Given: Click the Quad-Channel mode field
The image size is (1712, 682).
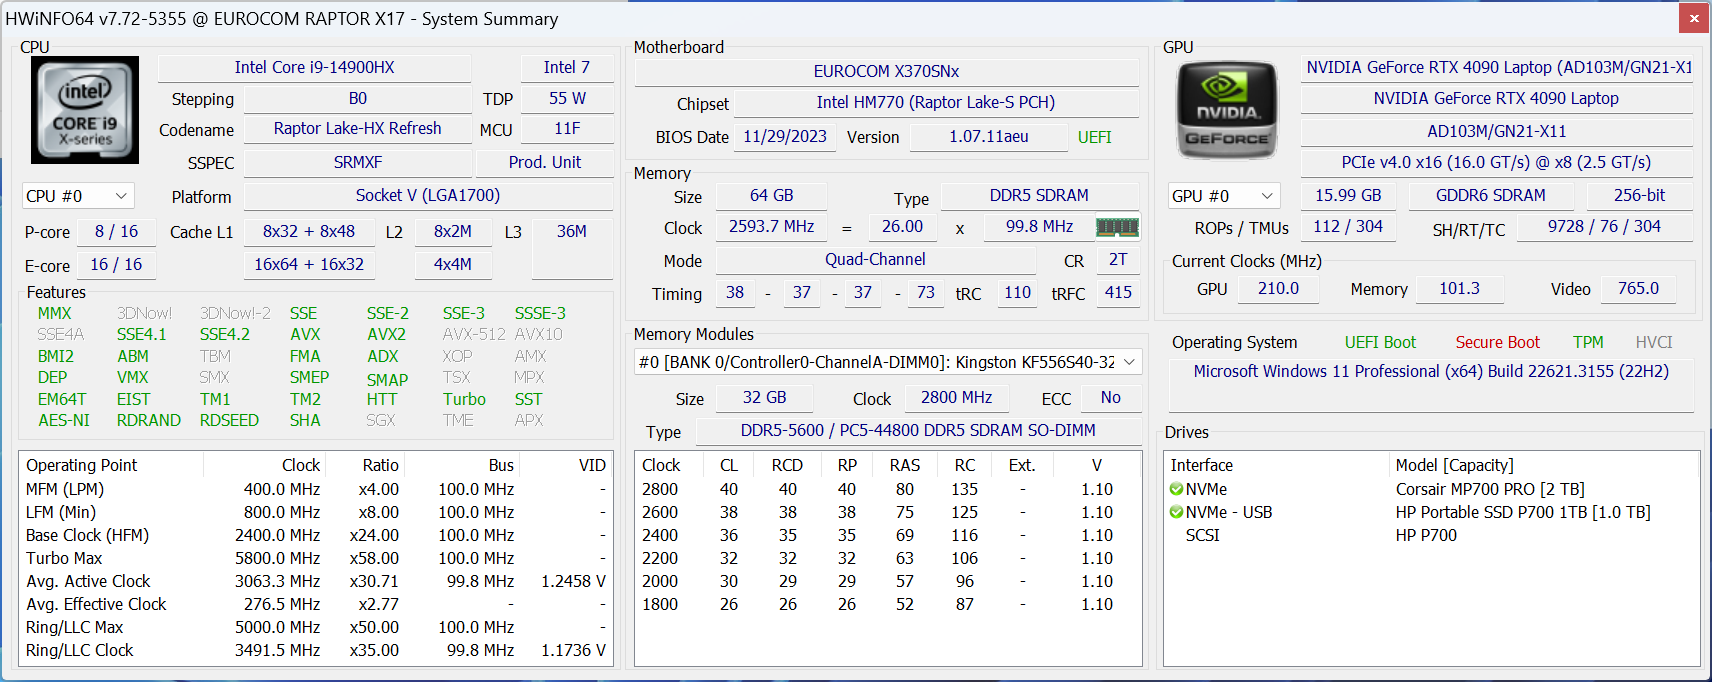Looking at the screenshot, I should click(875, 259).
